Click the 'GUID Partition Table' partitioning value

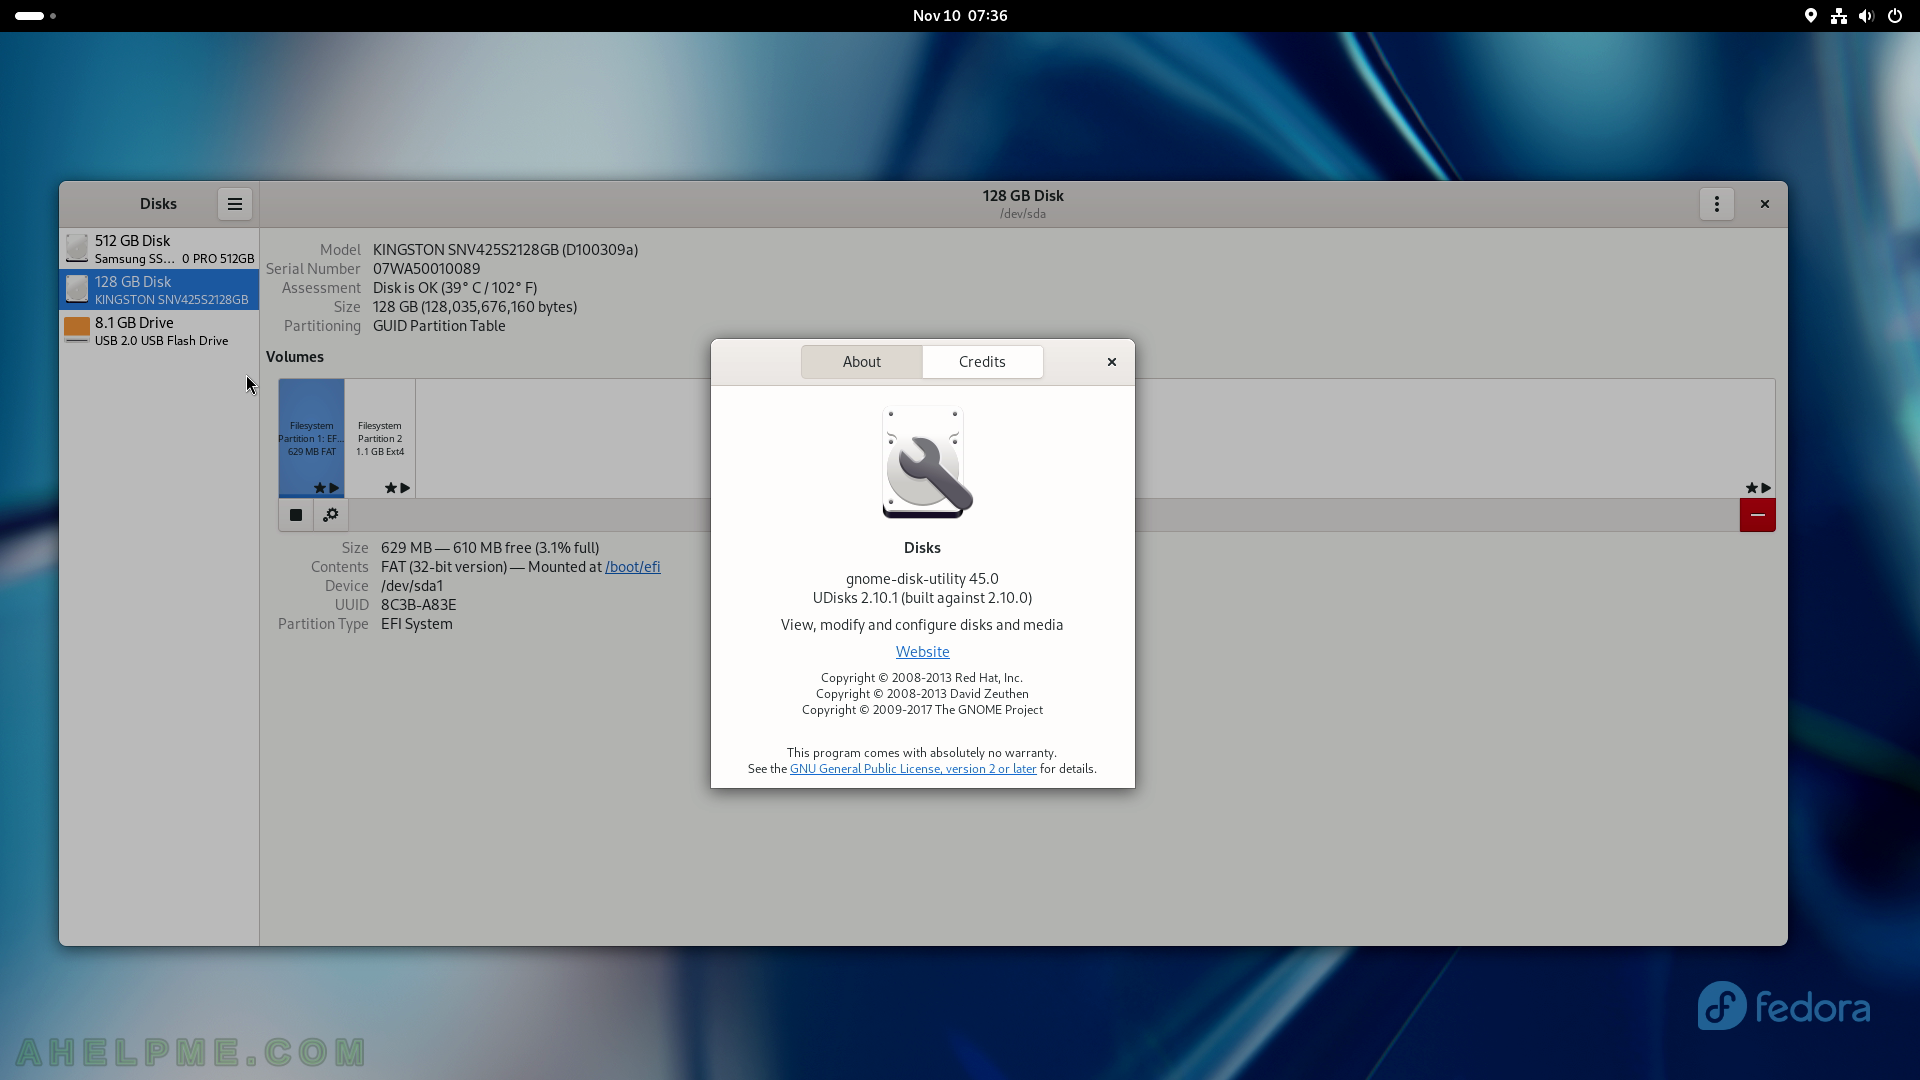(439, 326)
